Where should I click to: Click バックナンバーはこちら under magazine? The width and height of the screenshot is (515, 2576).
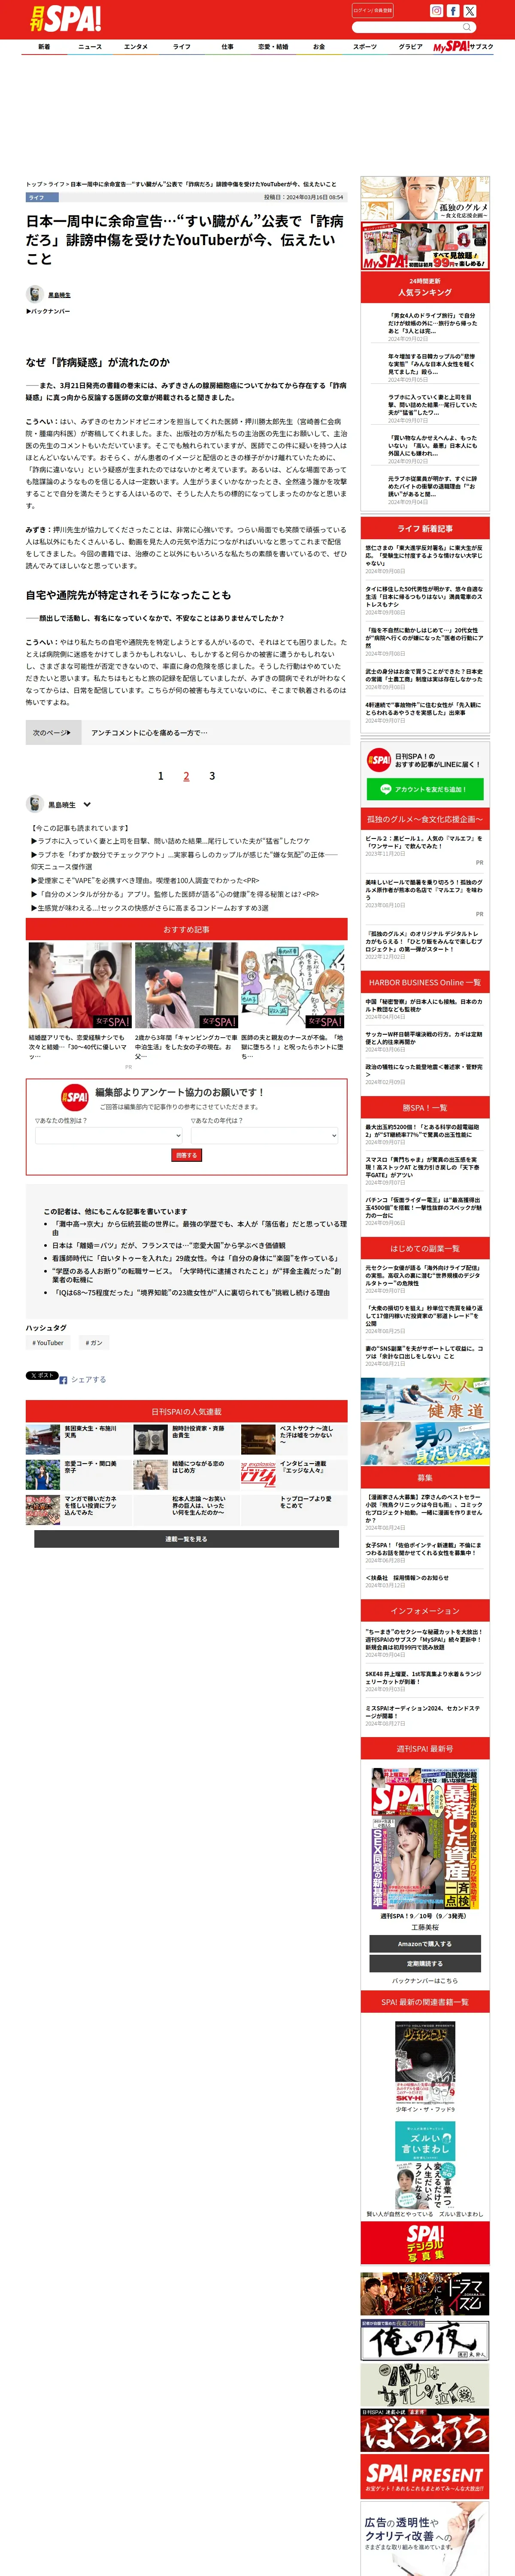click(x=424, y=1980)
